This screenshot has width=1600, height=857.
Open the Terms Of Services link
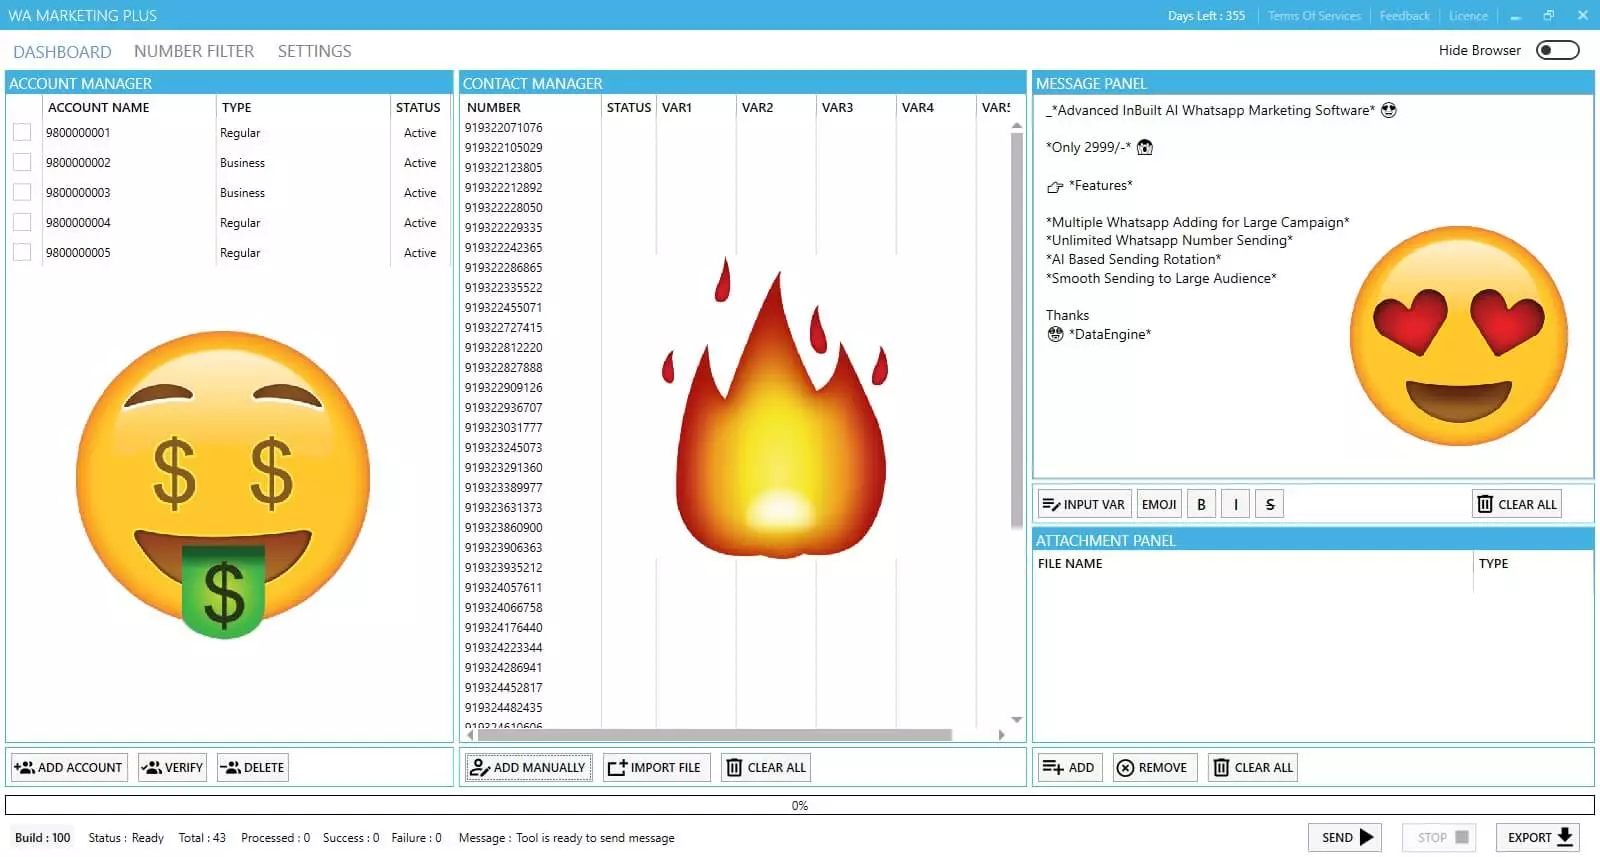click(x=1314, y=16)
